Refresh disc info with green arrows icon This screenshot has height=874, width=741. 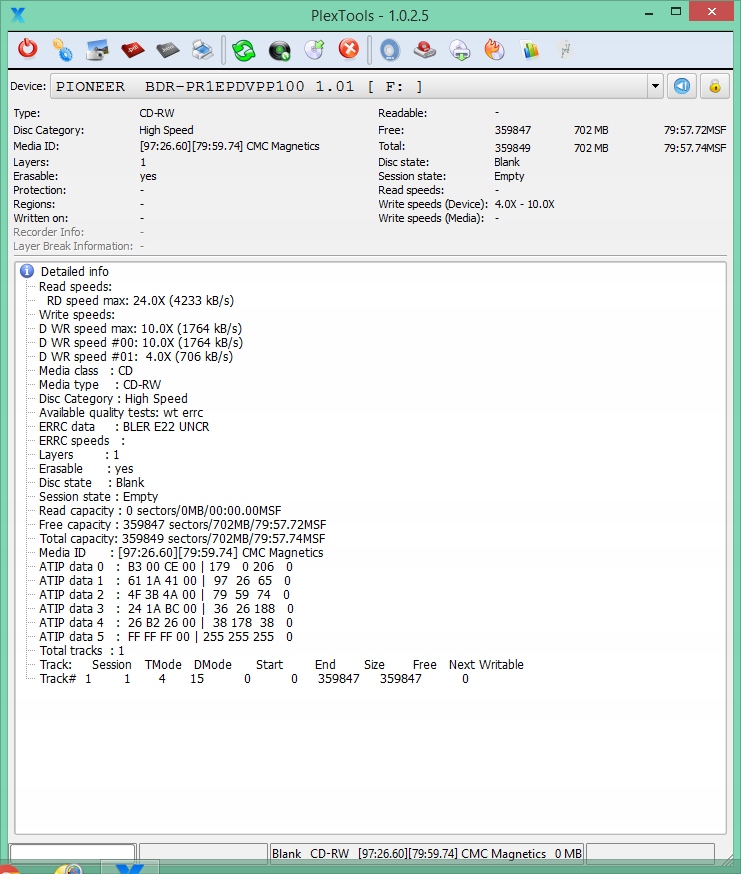[244, 50]
